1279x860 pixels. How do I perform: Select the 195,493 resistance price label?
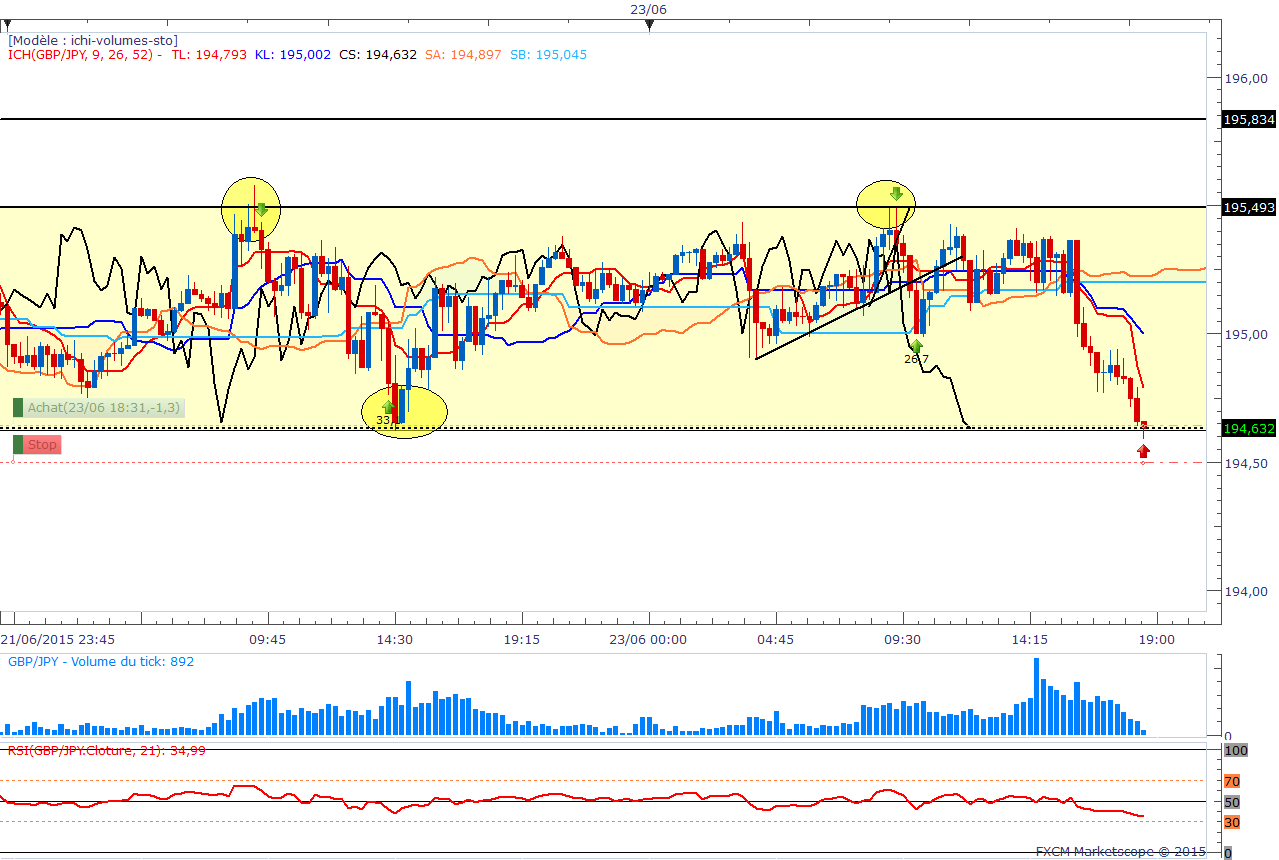click(1249, 207)
